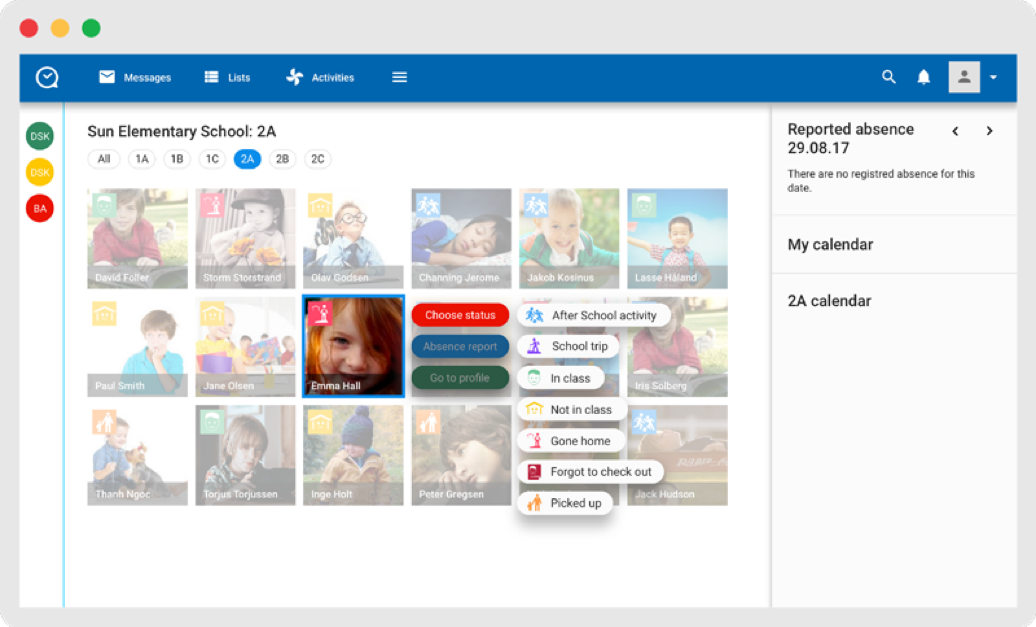Switch to the 1A class filter
This screenshot has width=1036, height=627.
click(x=142, y=159)
